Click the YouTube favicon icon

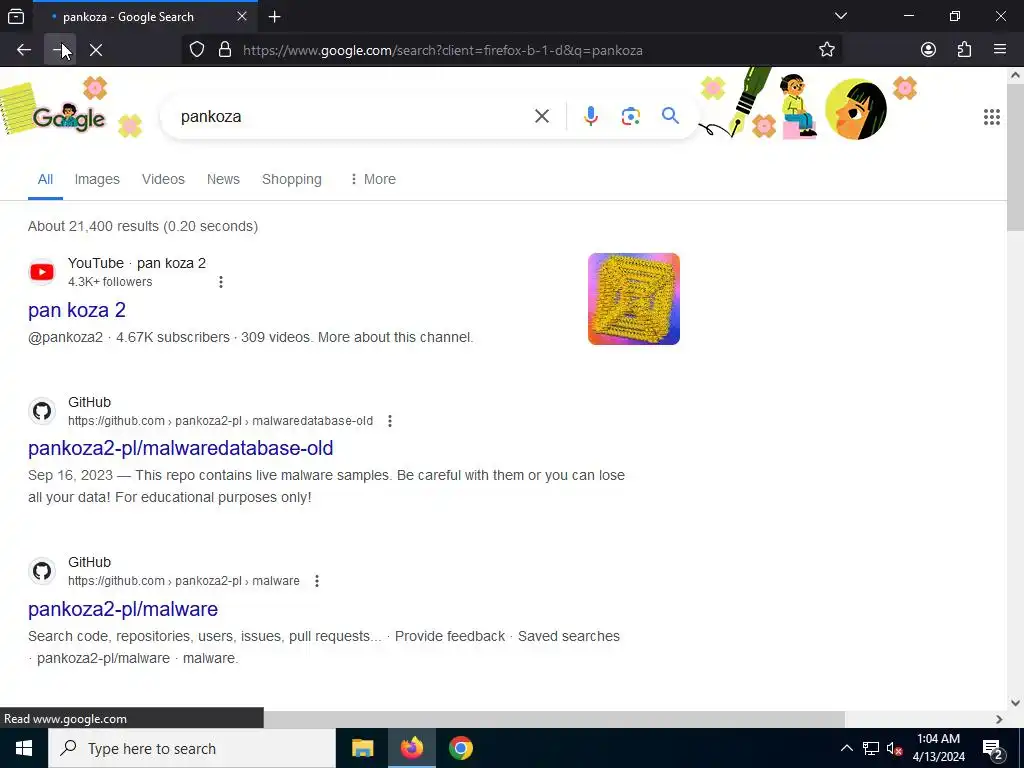[x=42, y=272]
